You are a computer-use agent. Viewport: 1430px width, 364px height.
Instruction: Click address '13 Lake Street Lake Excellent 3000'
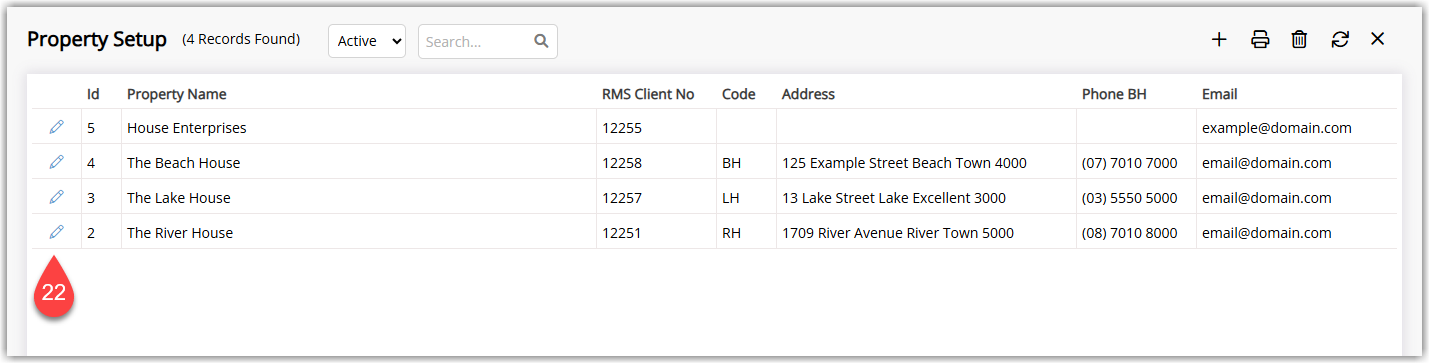point(894,198)
